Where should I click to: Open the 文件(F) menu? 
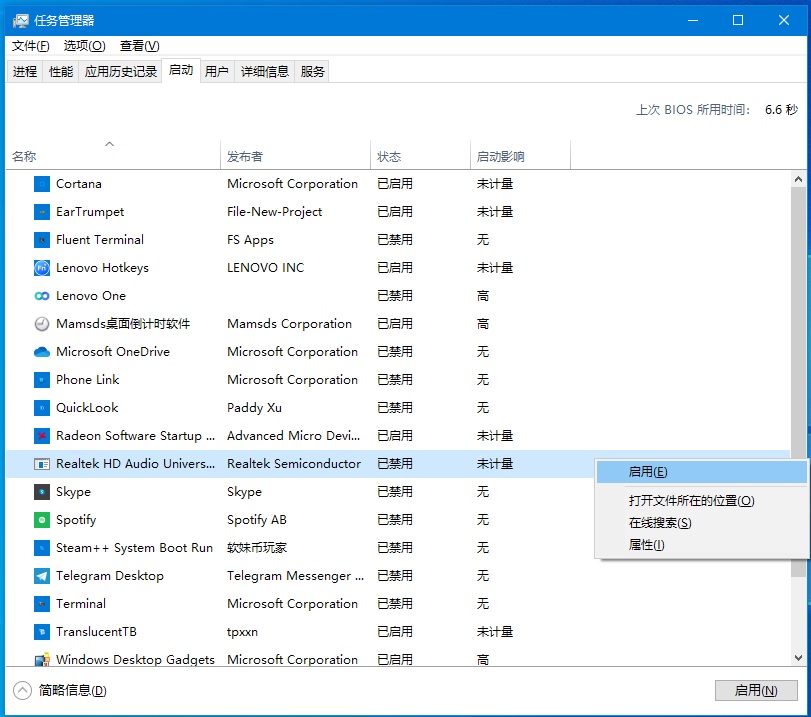pos(31,46)
